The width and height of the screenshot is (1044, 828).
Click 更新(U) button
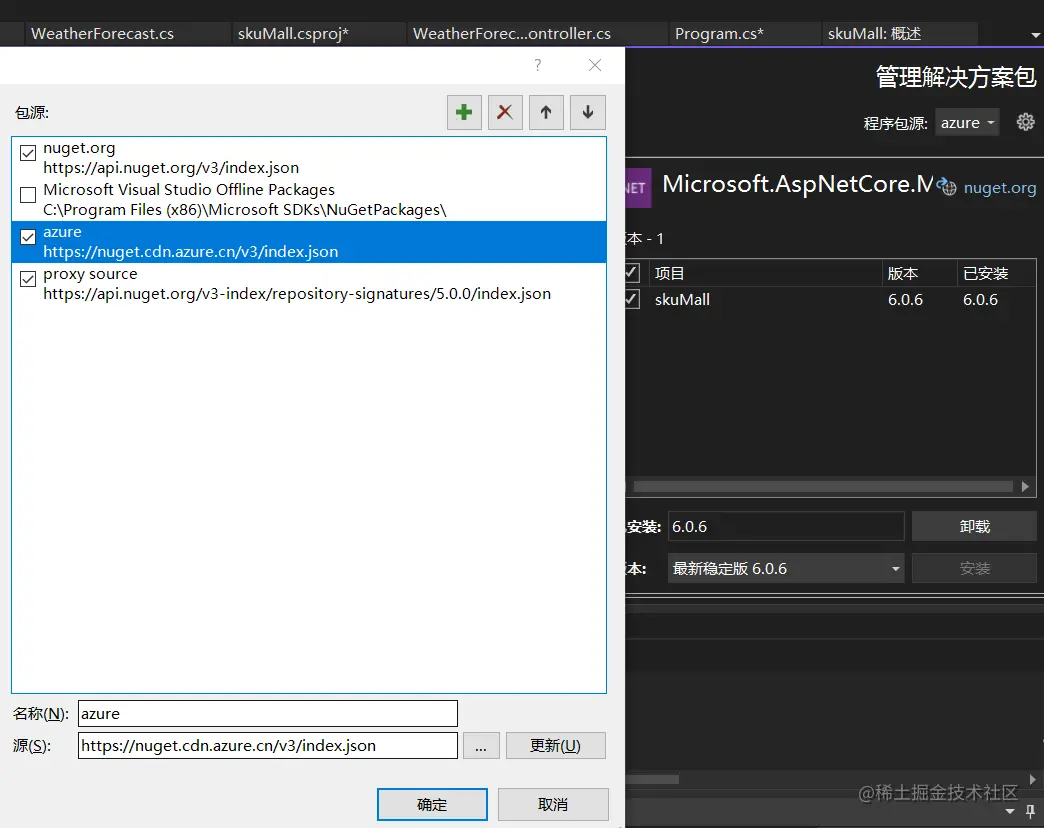click(x=555, y=745)
